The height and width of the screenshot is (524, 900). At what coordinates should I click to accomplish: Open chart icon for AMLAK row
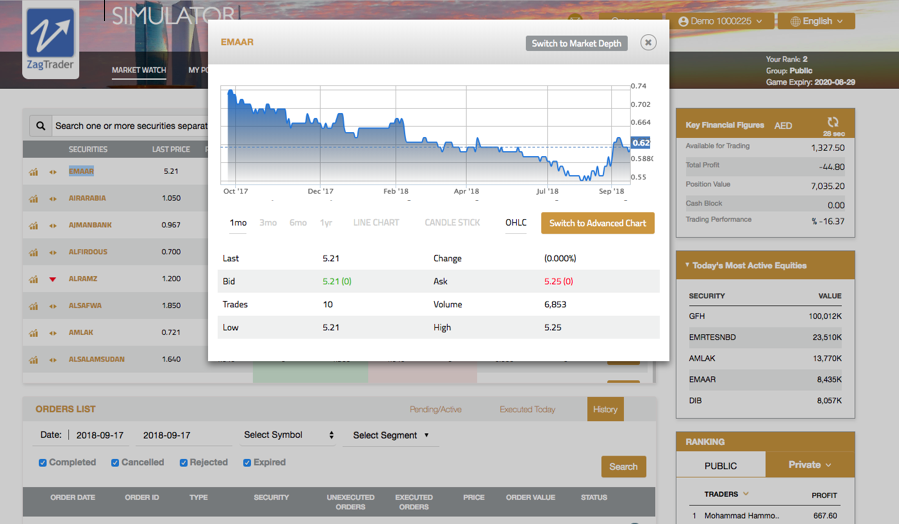(34, 333)
